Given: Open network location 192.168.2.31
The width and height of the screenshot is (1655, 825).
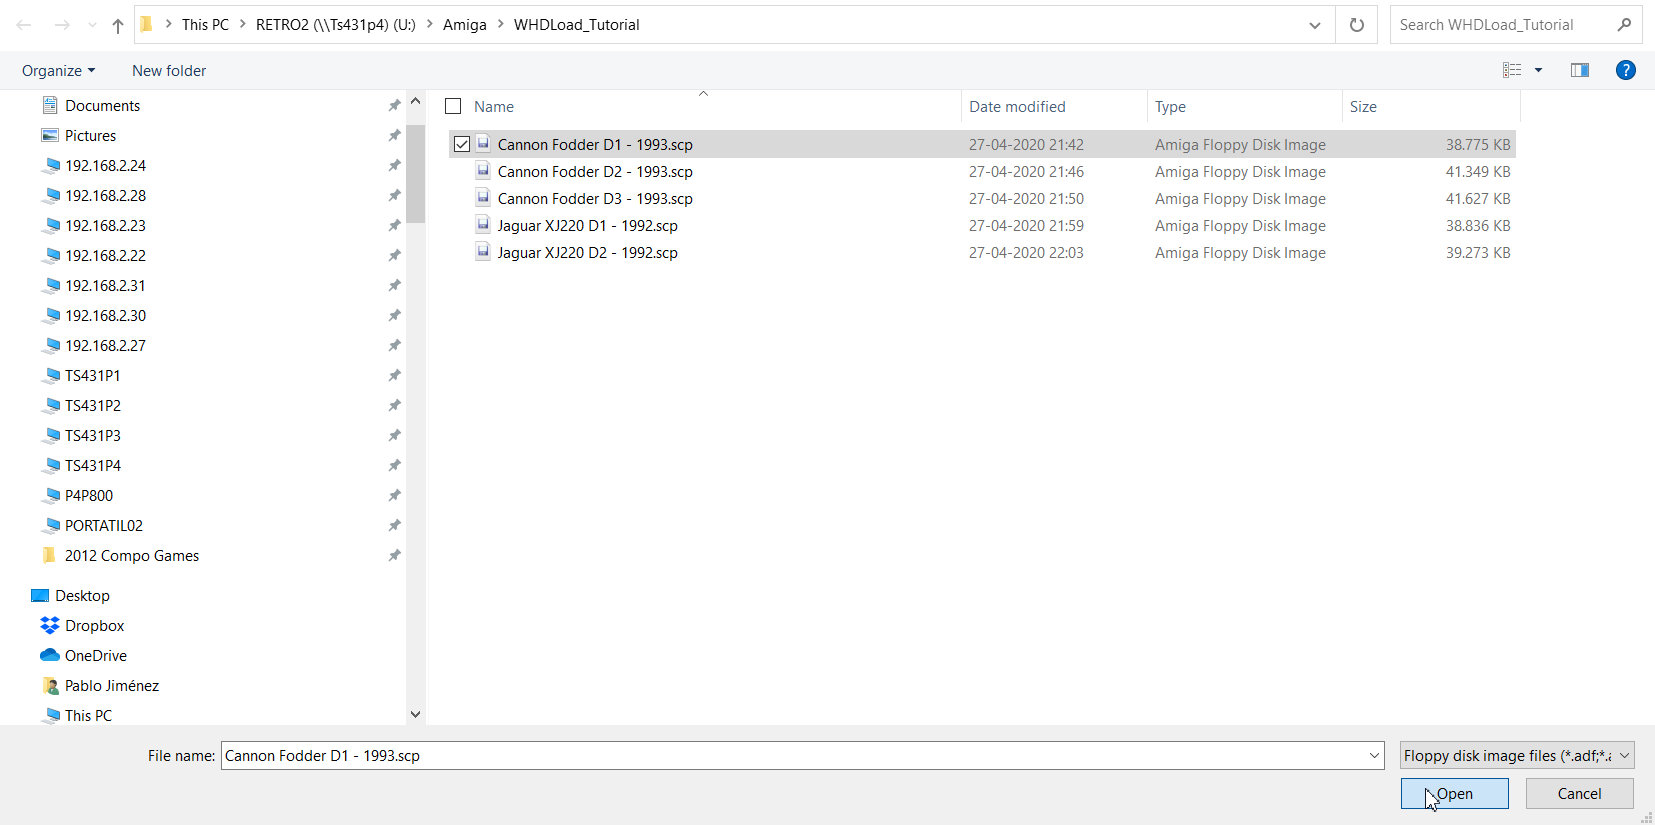Looking at the screenshot, I should pyautogui.click(x=105, y=285).
